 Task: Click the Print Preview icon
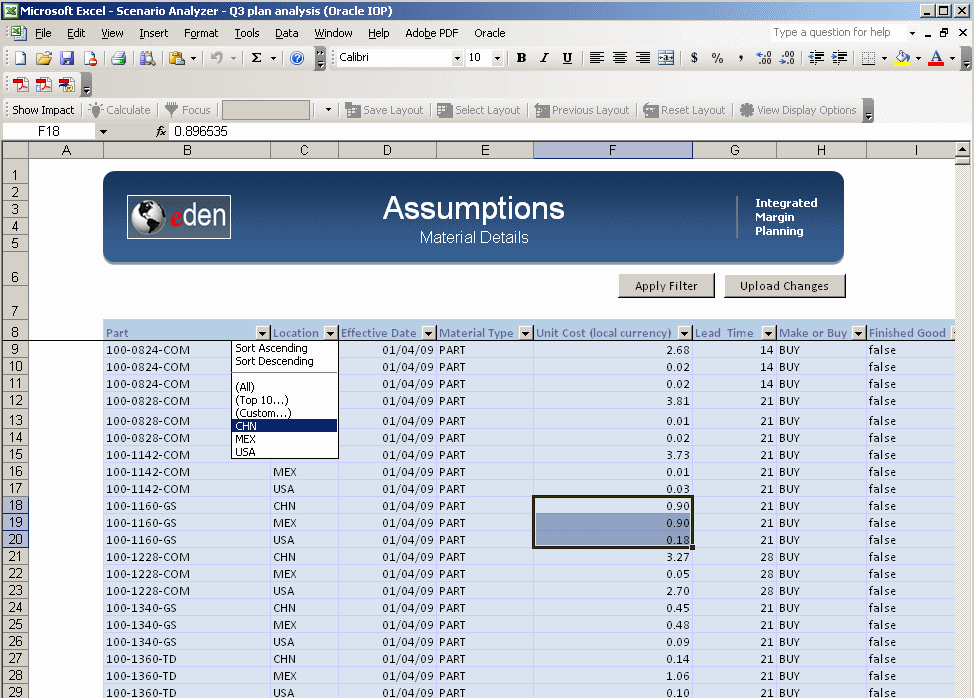147,58
